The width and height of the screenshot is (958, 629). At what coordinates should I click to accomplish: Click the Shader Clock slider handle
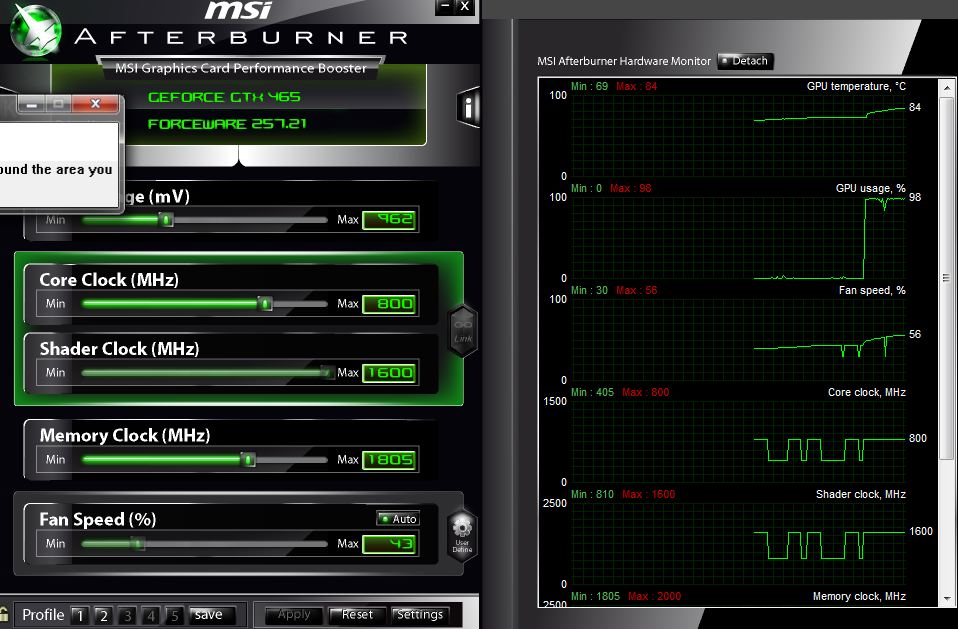[327, 373]
